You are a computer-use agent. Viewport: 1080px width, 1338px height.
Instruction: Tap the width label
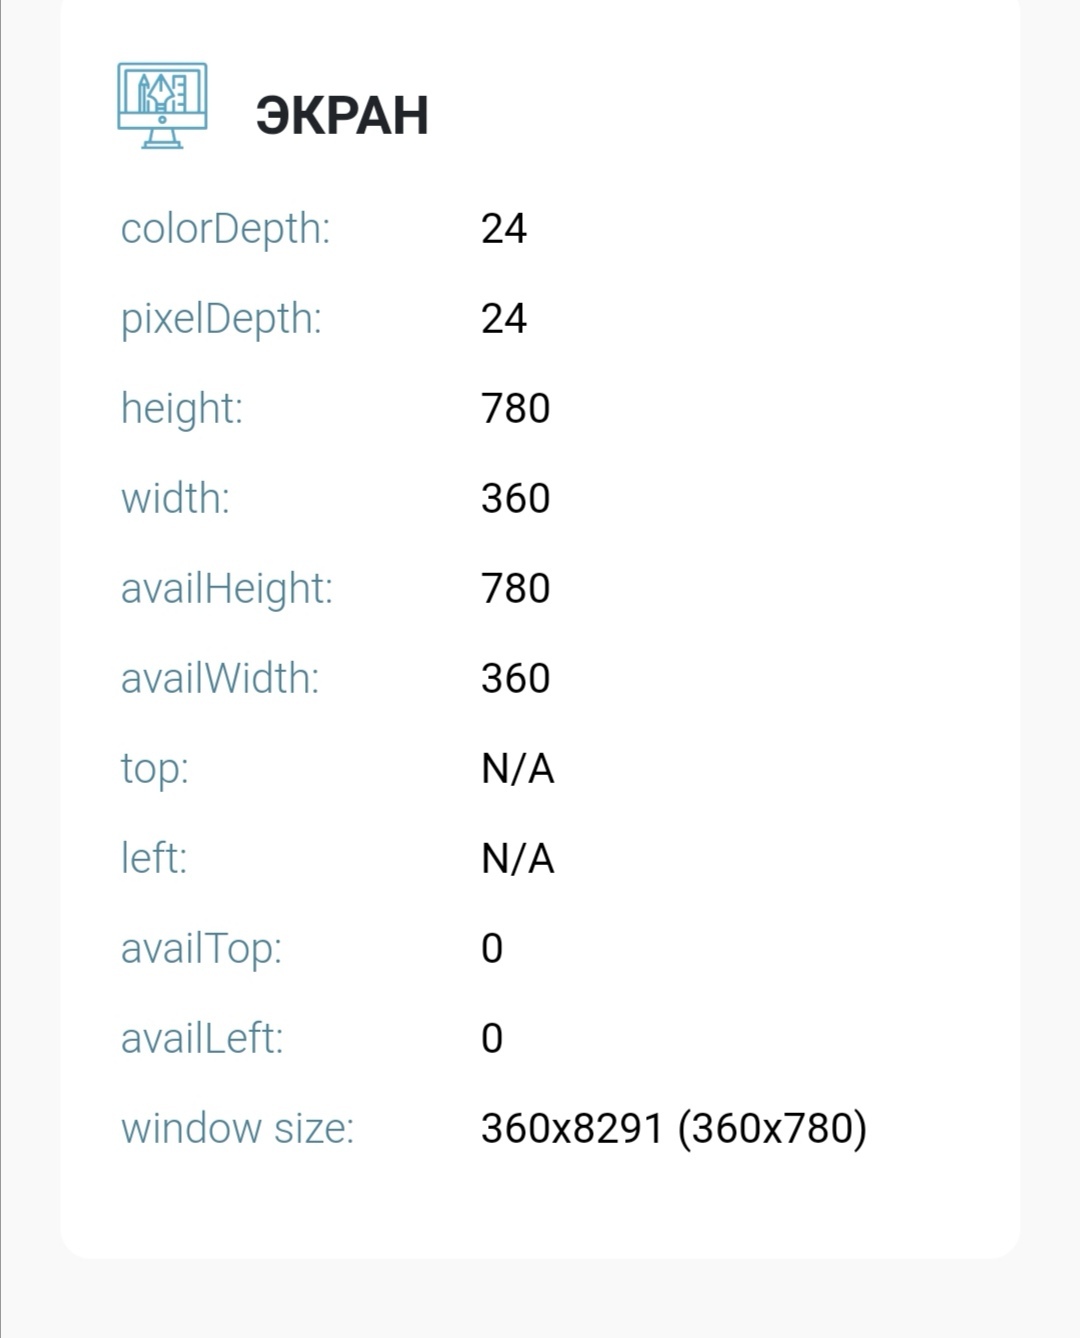[x=175, y=499]
